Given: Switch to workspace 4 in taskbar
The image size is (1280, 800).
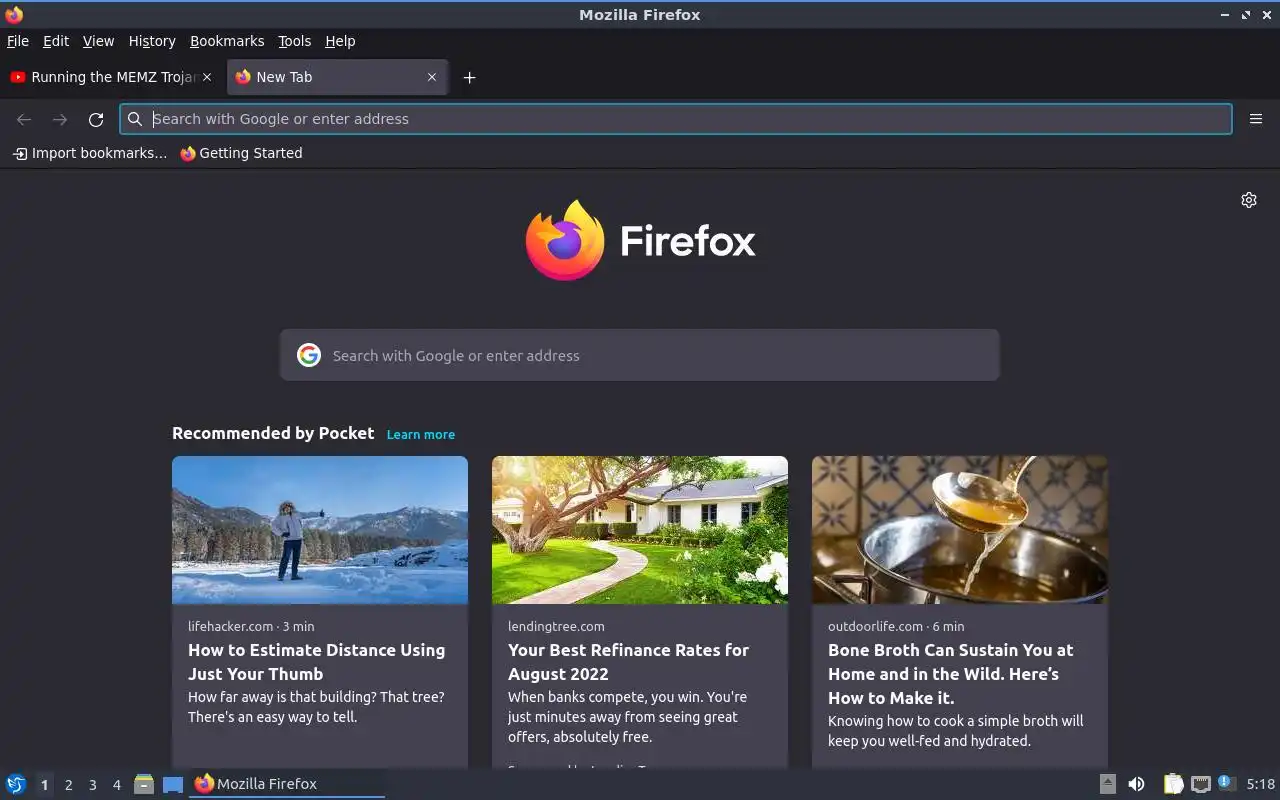Looking at the screenshot, I should (x=116, y=785).
